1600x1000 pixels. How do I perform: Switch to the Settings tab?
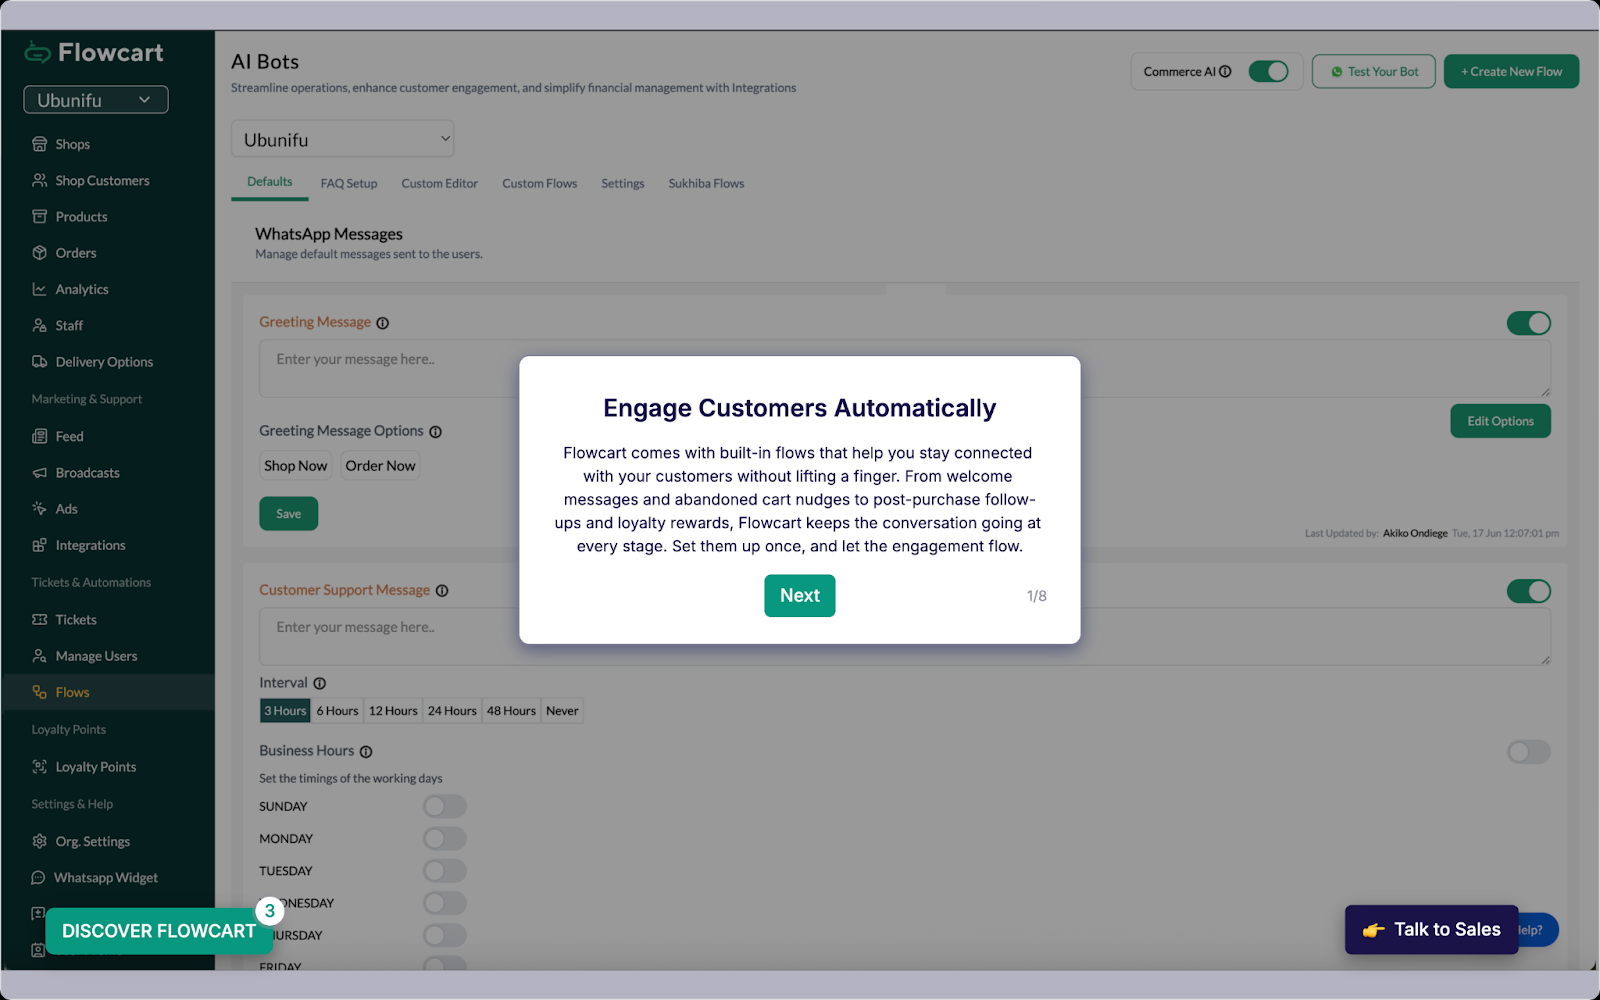[623, 184]
